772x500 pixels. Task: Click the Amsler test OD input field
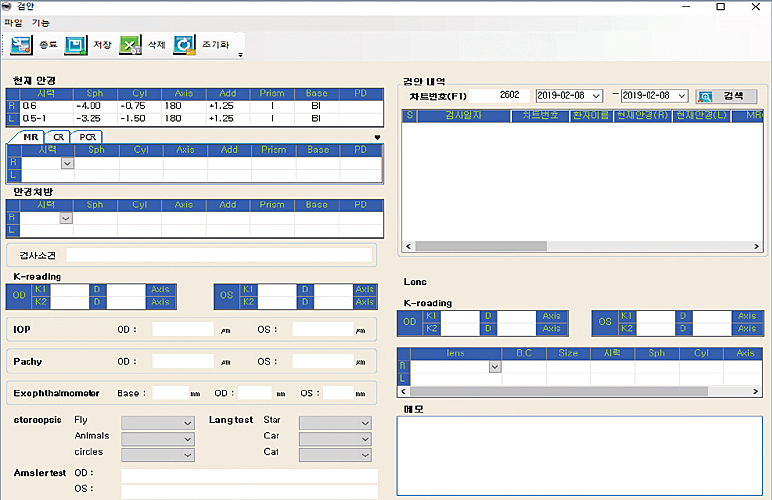coord(250,476)
